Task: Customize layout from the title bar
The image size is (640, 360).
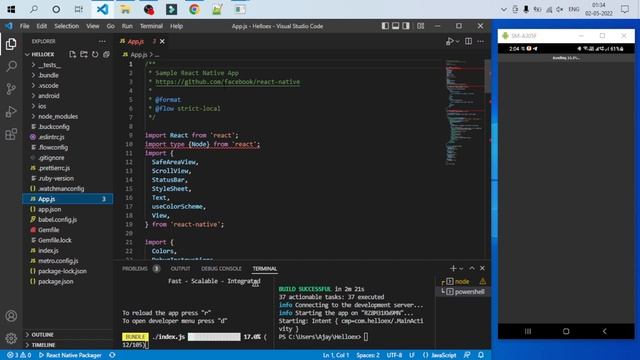Action: click(x=420, y=26)
